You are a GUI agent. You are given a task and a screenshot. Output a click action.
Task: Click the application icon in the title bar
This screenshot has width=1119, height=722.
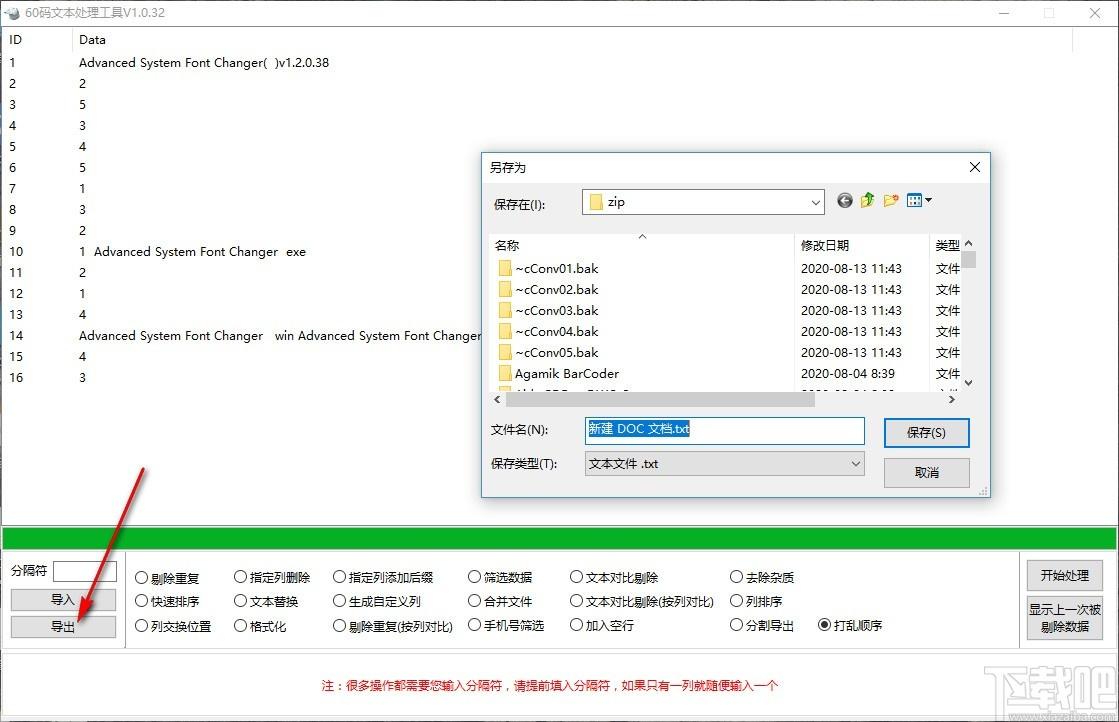(11, 13)
